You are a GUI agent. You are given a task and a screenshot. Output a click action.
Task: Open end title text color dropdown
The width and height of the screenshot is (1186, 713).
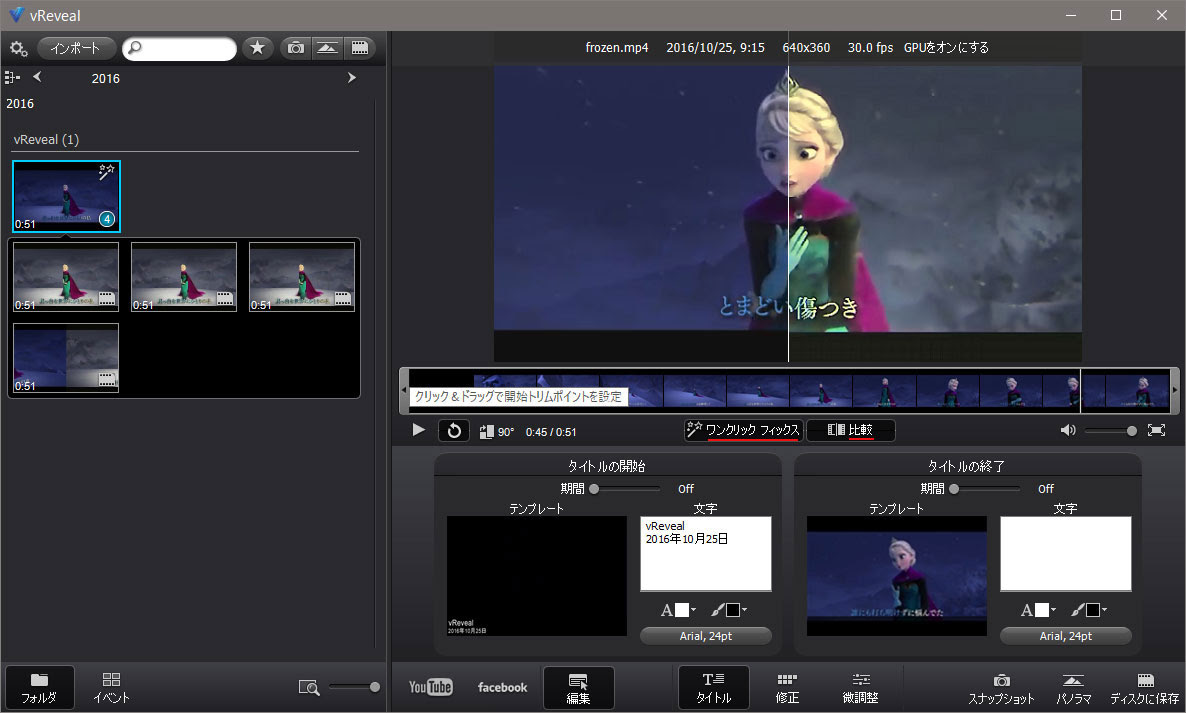point(1039,610)
